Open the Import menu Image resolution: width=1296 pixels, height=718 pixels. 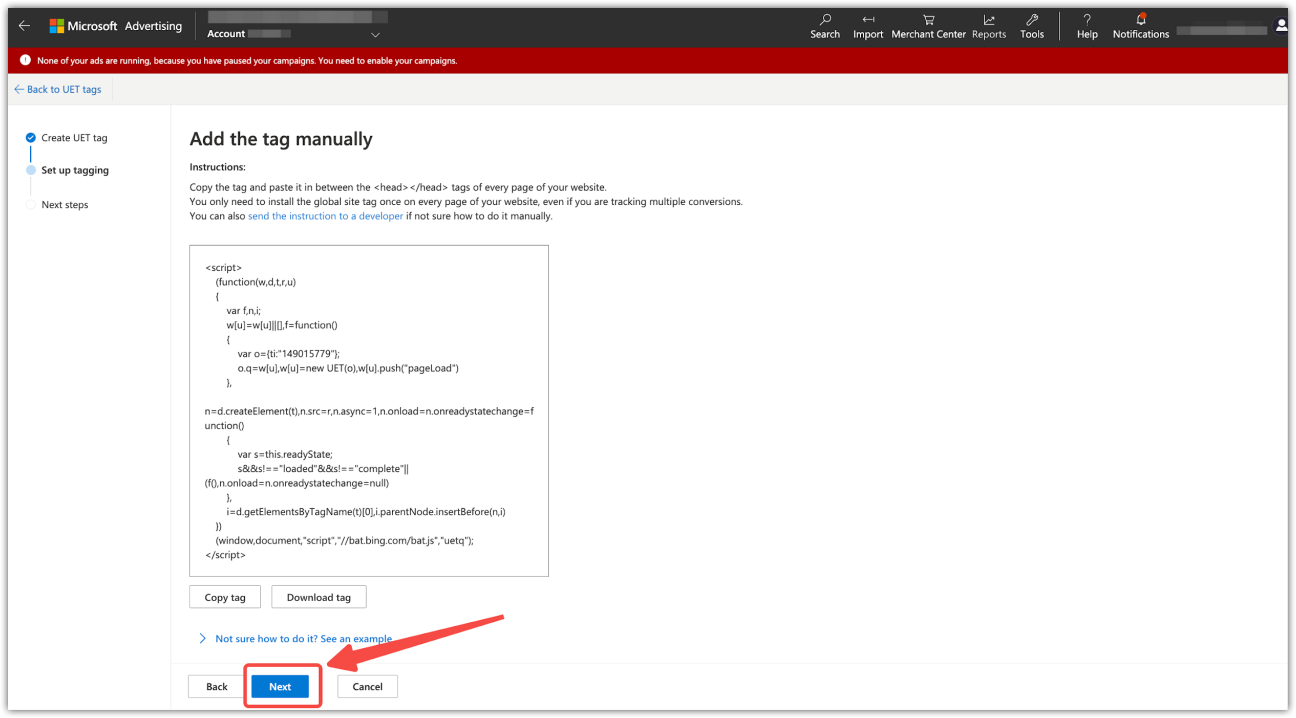868,26
